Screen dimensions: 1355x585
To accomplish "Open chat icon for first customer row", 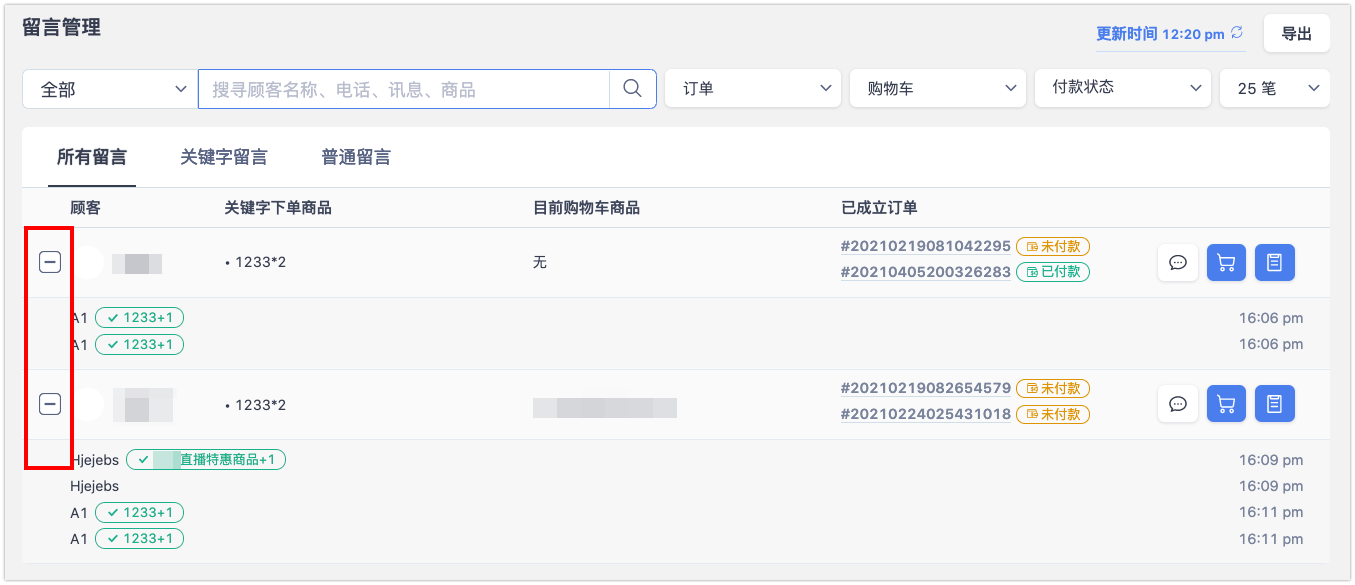I will (x=1178, y=263).
